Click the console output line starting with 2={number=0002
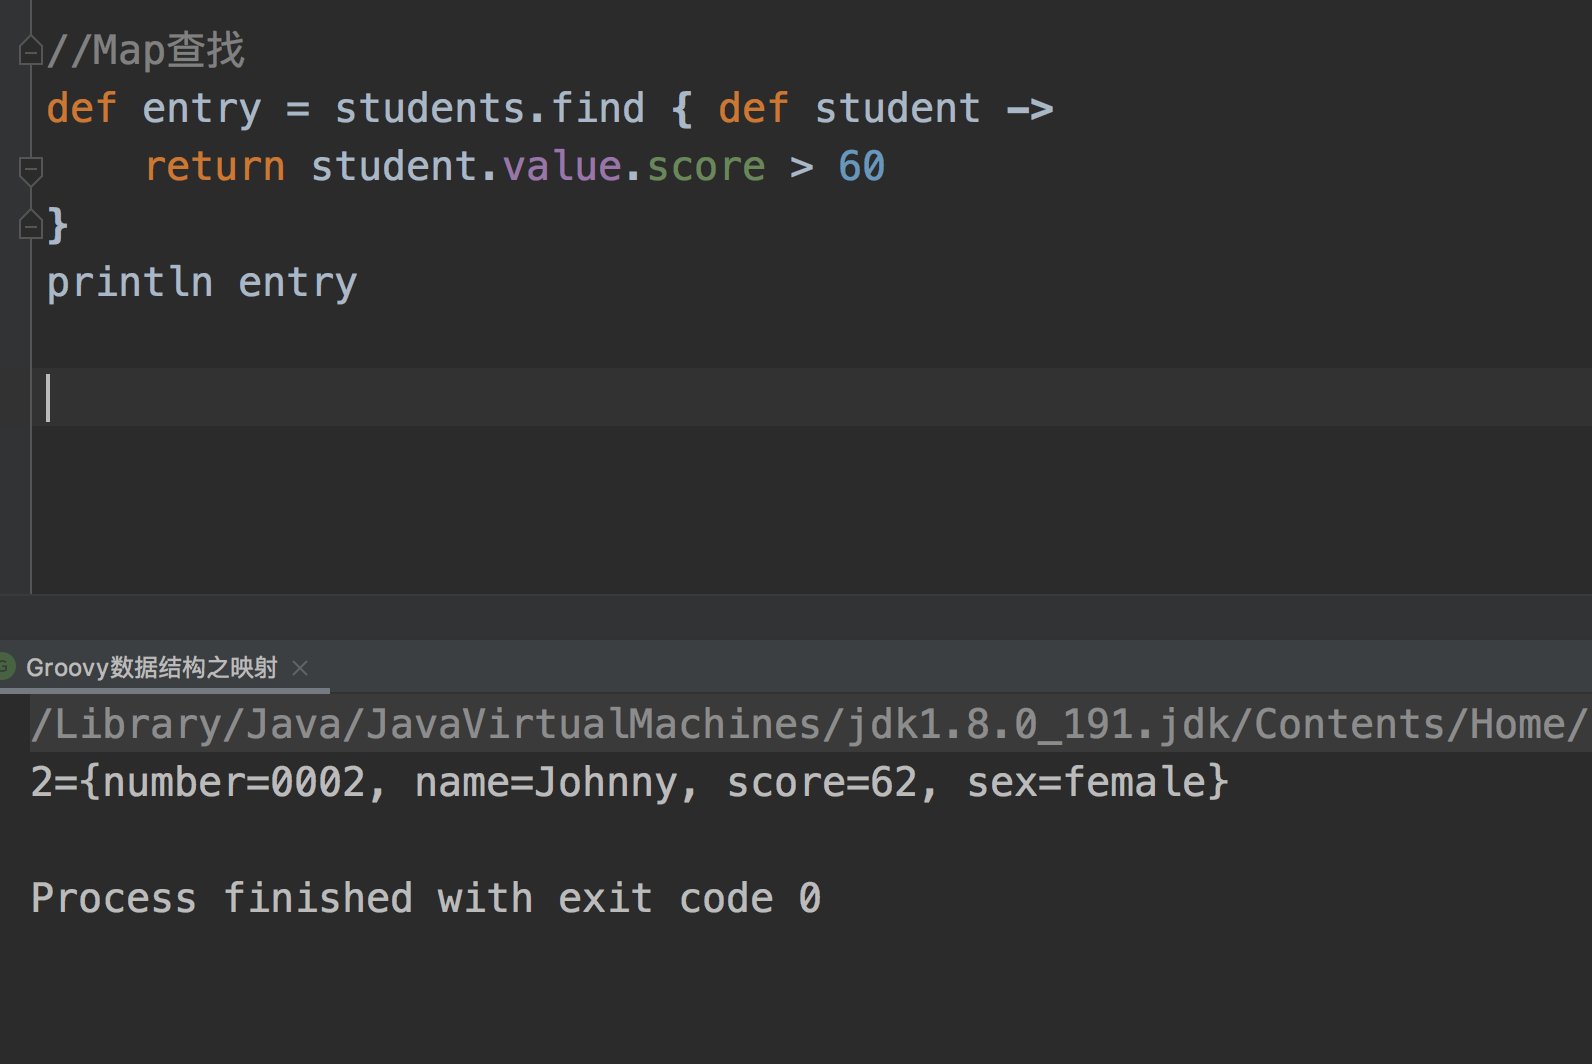This screenshot has height=1064, width=1592. coord(630,782)
